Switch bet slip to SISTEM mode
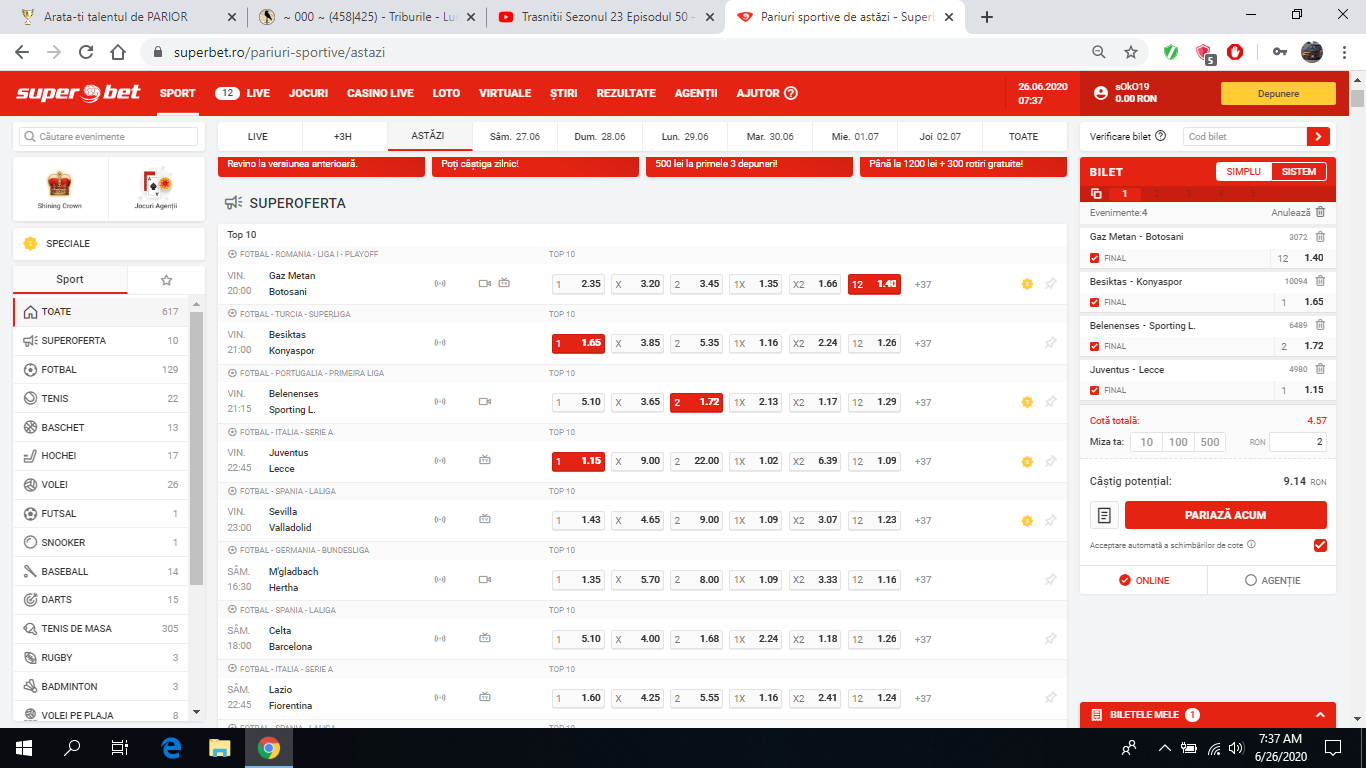 coord(1299,172)
